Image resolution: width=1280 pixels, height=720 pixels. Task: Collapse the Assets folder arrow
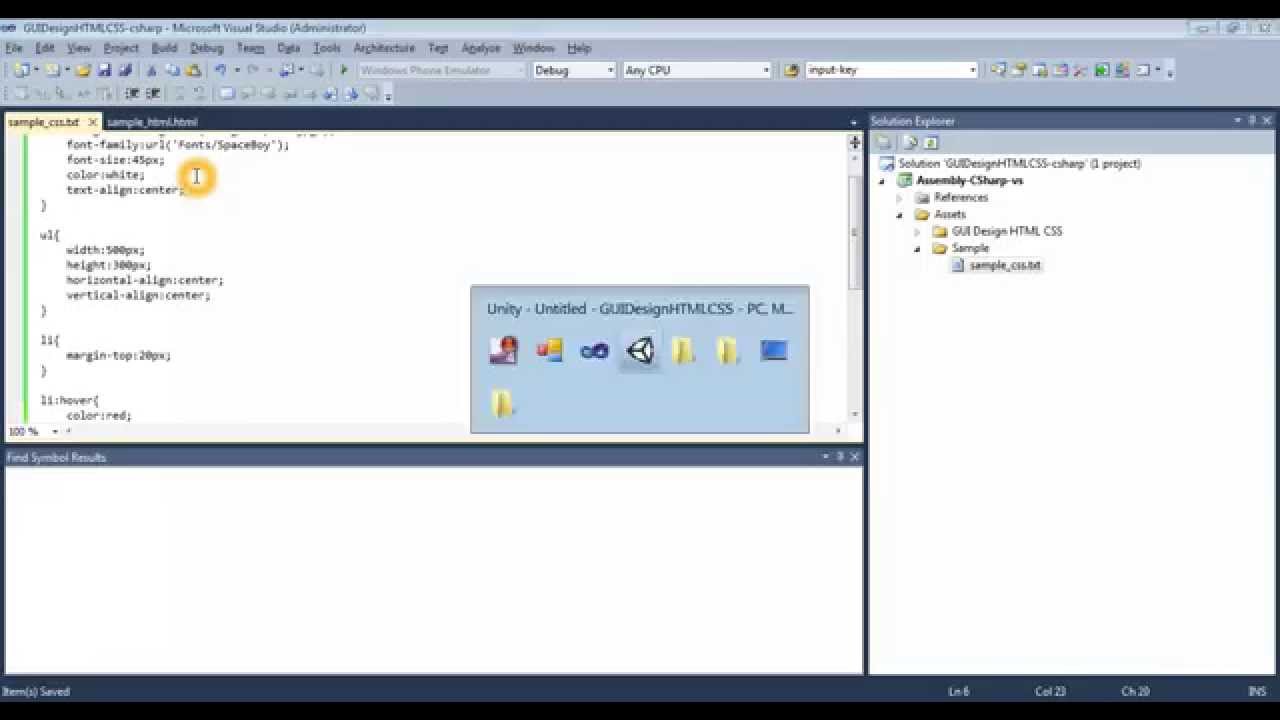pos(900,215)
